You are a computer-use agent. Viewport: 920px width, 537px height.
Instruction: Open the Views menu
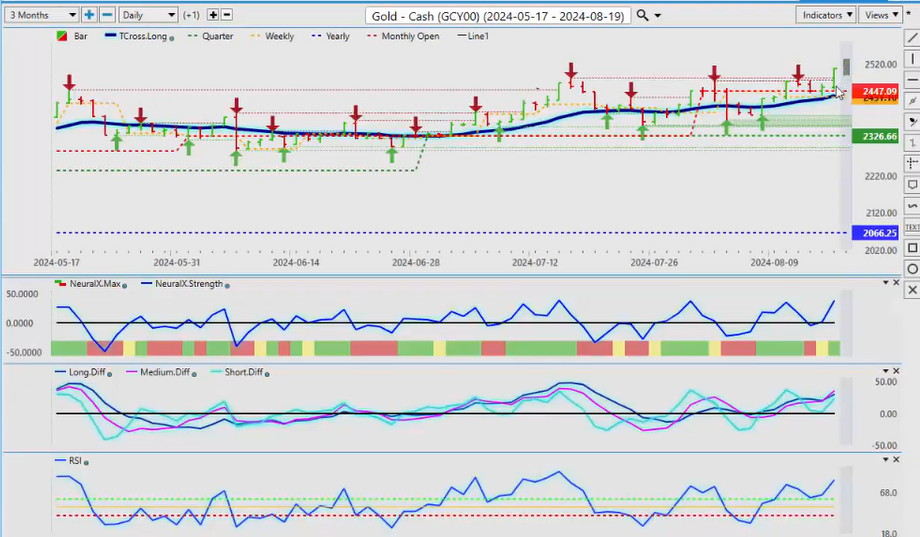(880, 15)
